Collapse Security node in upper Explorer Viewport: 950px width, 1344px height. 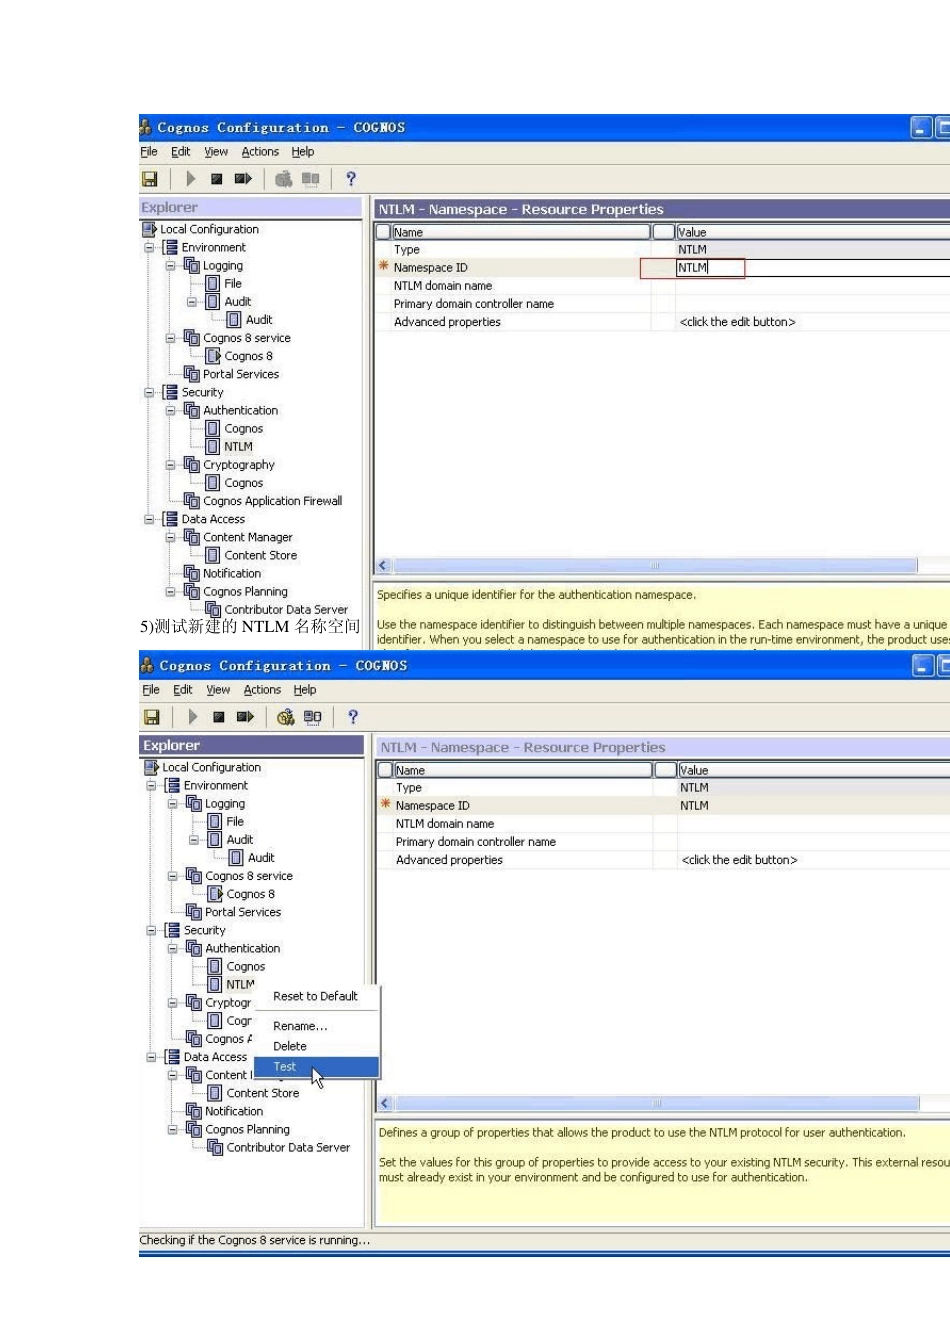point(149,392)
